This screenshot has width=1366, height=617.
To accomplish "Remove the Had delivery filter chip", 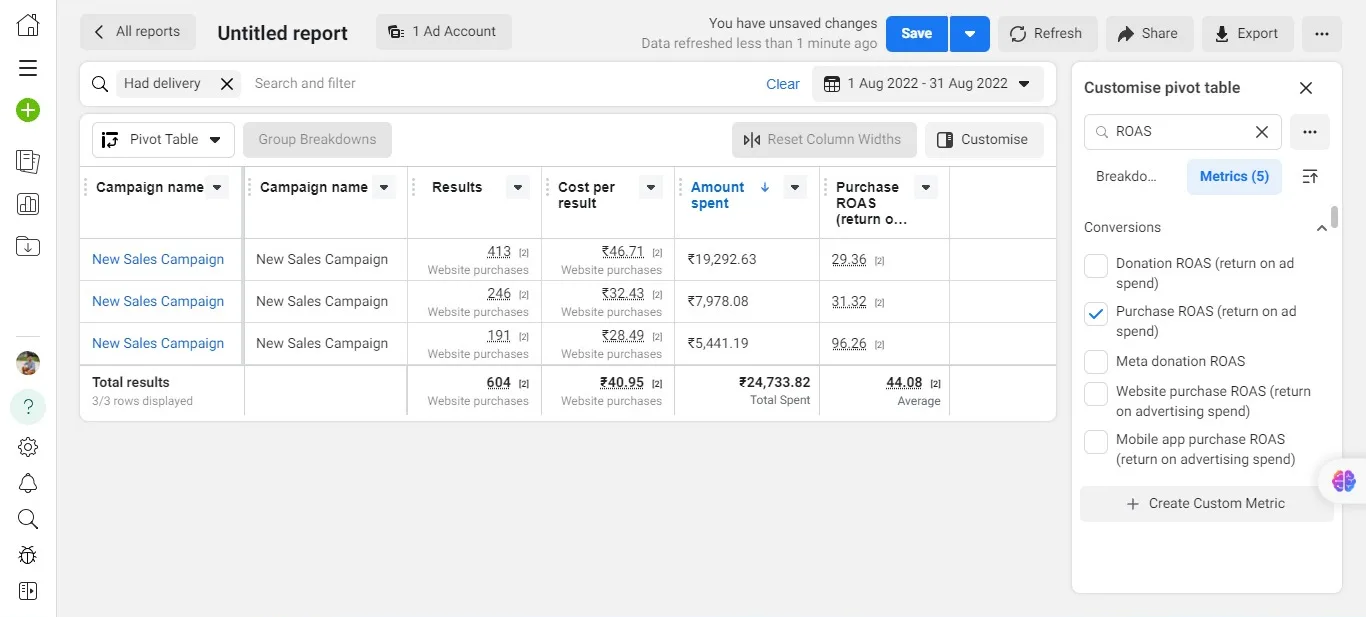I will coord(227,84).
